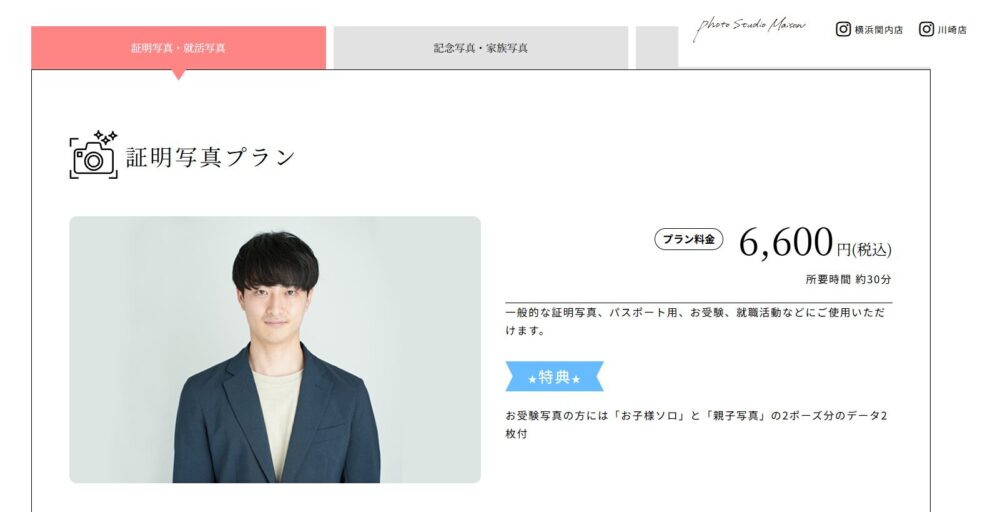Click the プラン料金 pill badge

(689, 239)
